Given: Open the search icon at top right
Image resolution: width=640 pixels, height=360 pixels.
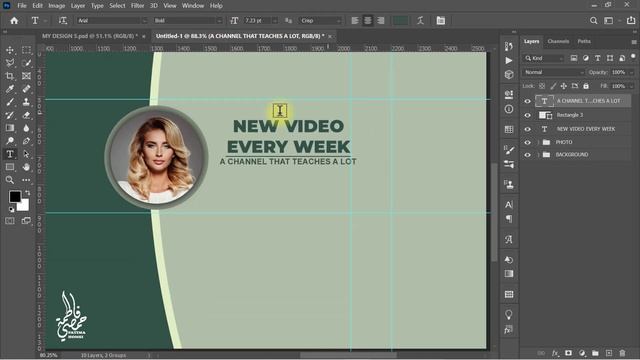Looking at the screenshot, I should pyautogui.click(x=593, y=20).
